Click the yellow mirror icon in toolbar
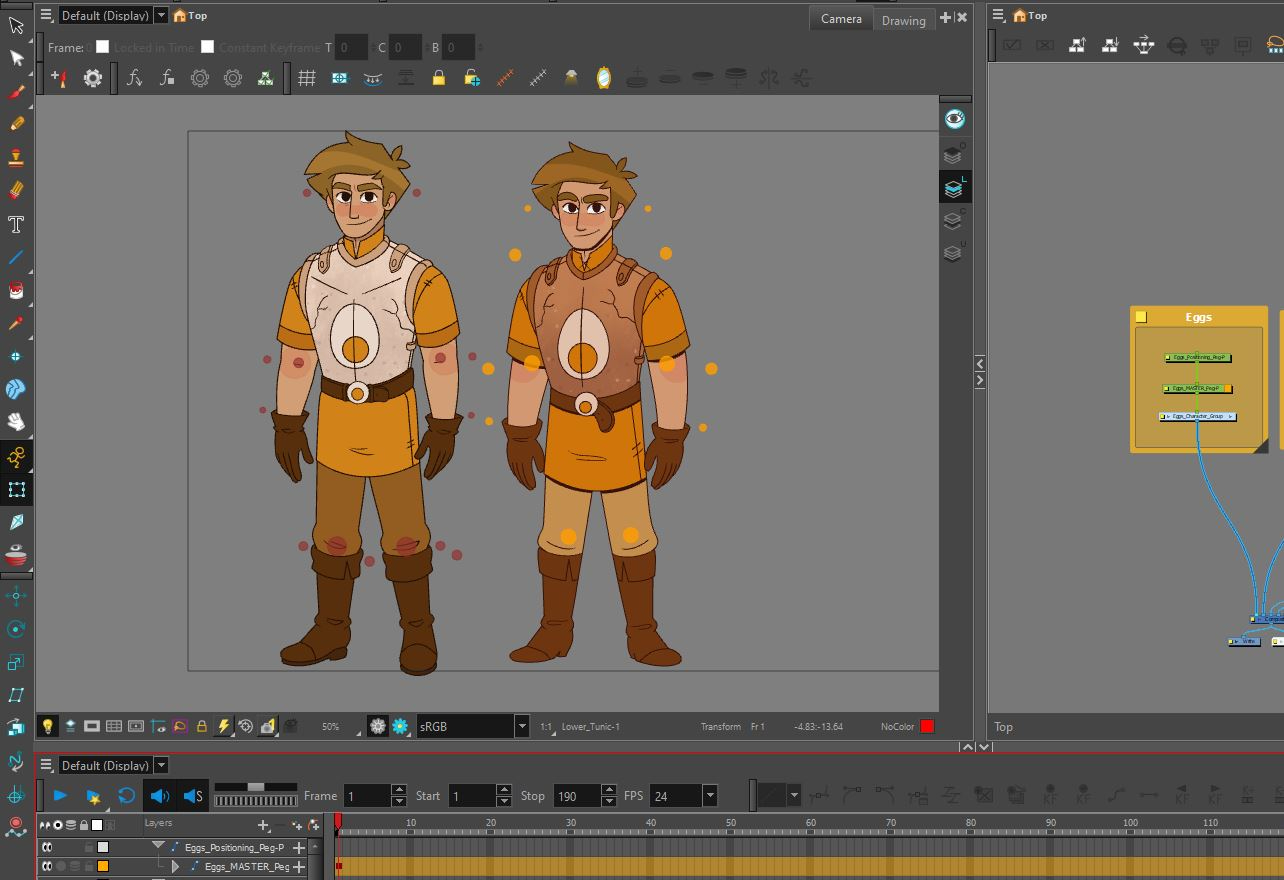The height and width of the screenshot is (880, 1284). [x=604, y=78]
